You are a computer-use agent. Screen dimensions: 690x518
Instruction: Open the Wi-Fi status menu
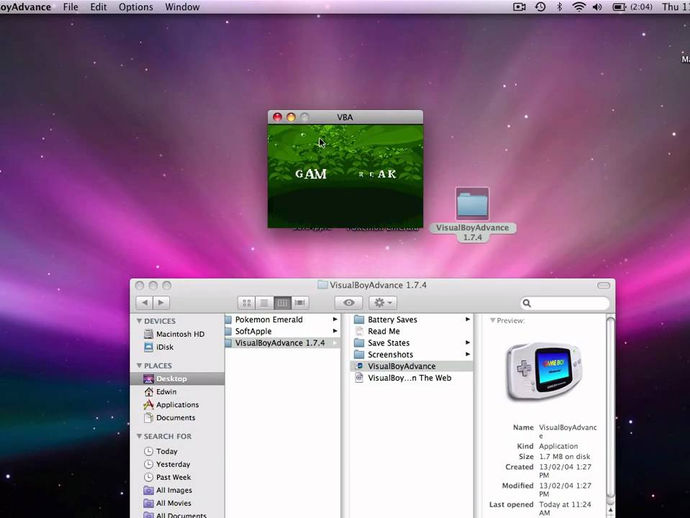(579, 7)
